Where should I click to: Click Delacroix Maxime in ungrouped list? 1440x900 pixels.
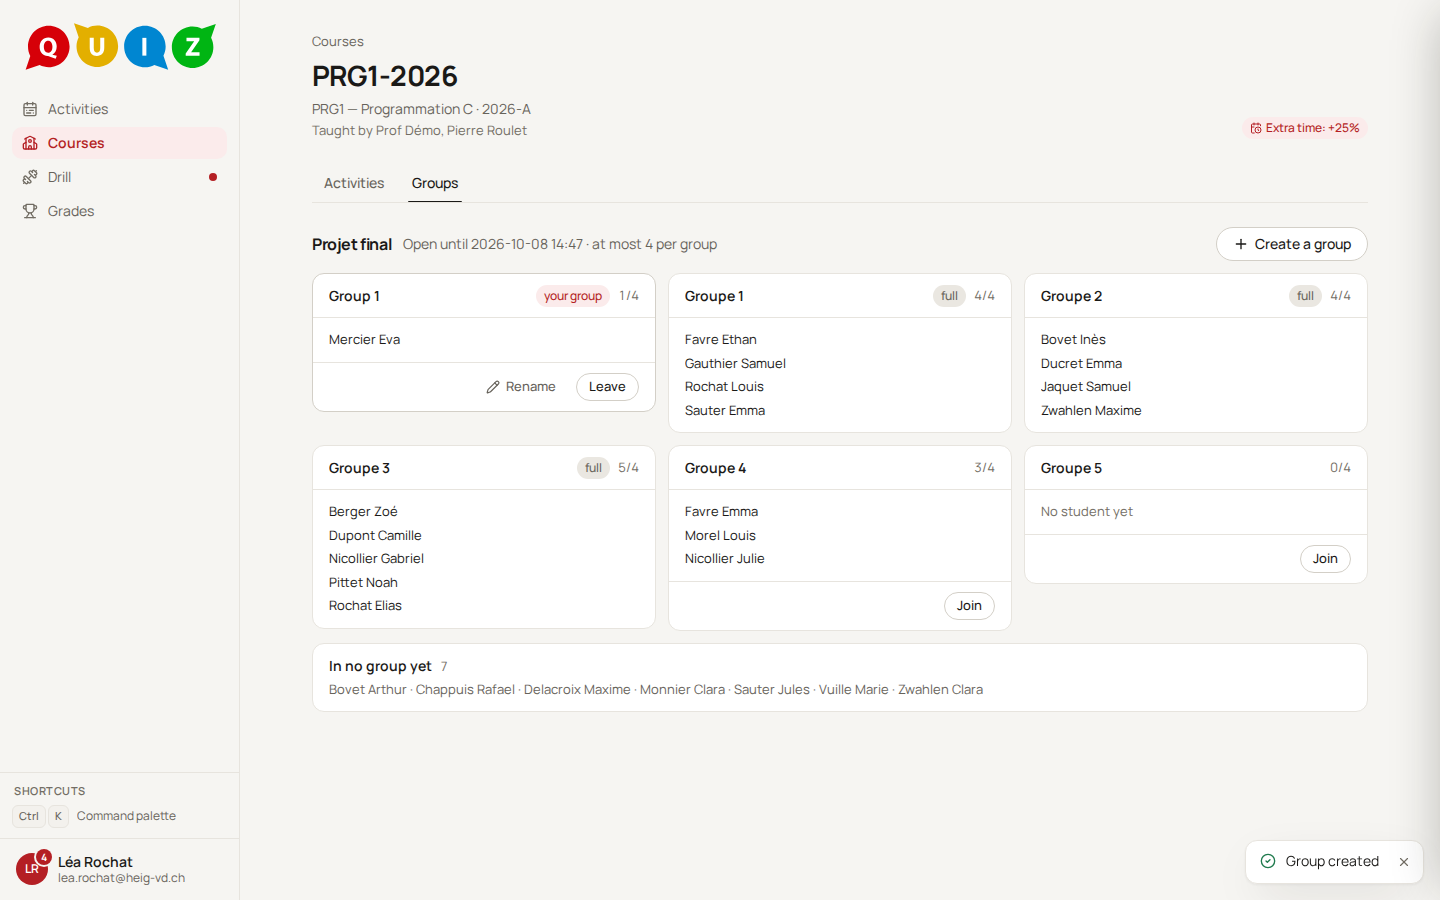577,690
